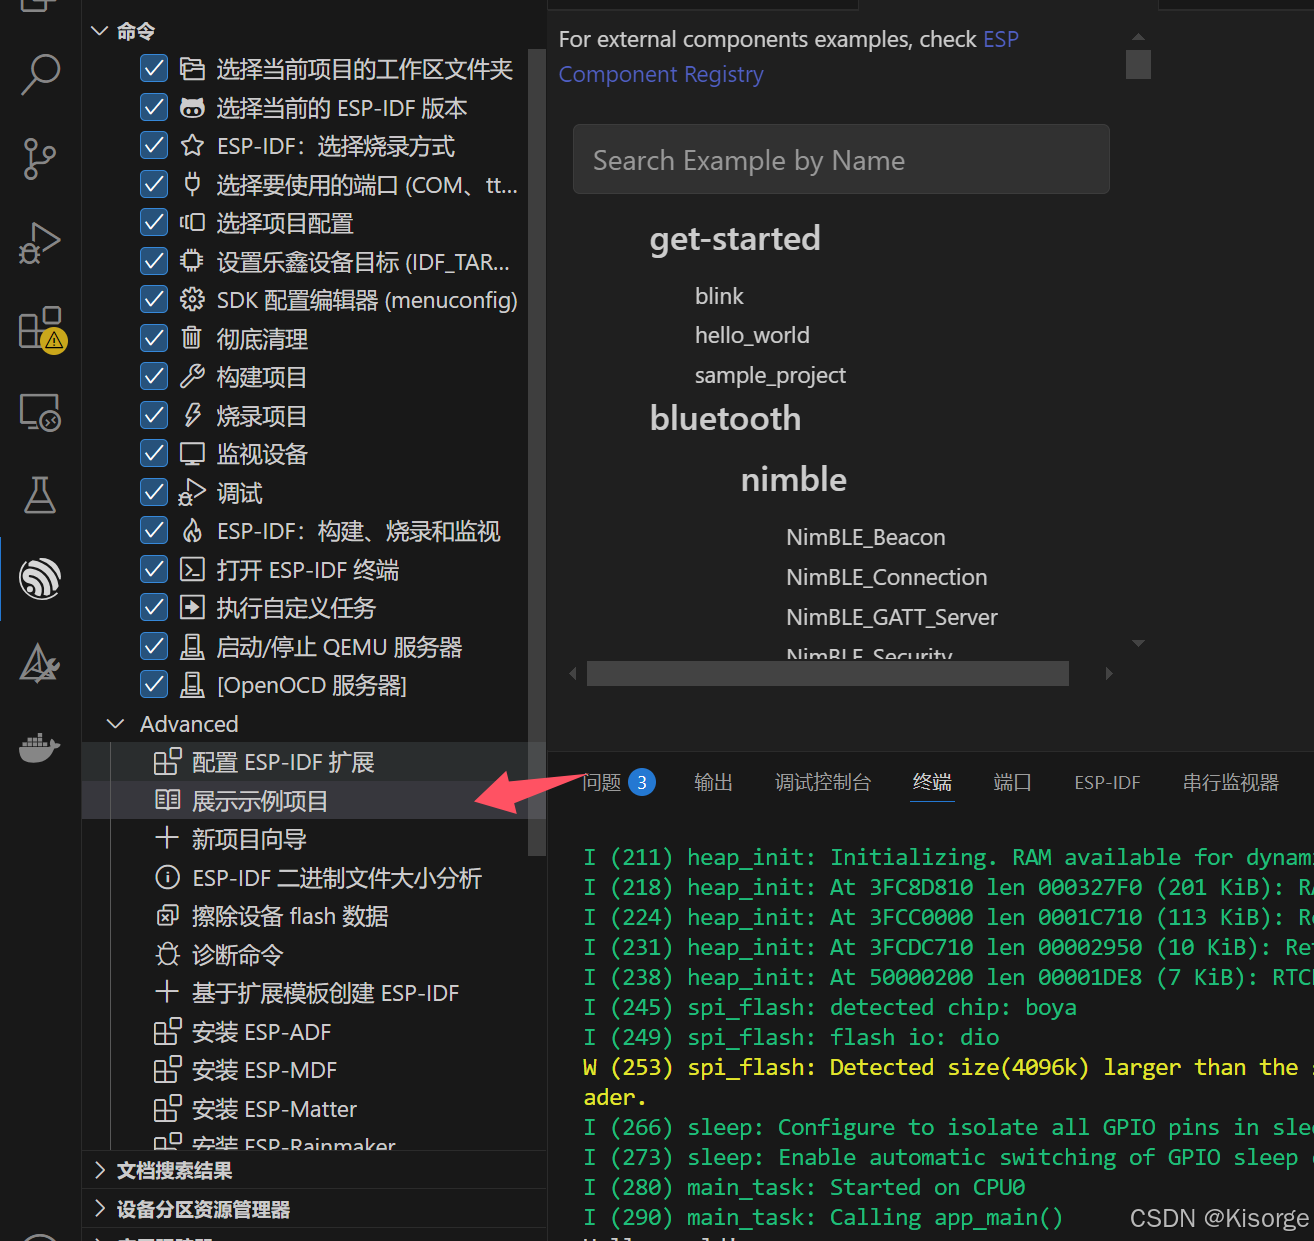Open Testing flask icon in activity bar

click(40, 494)
